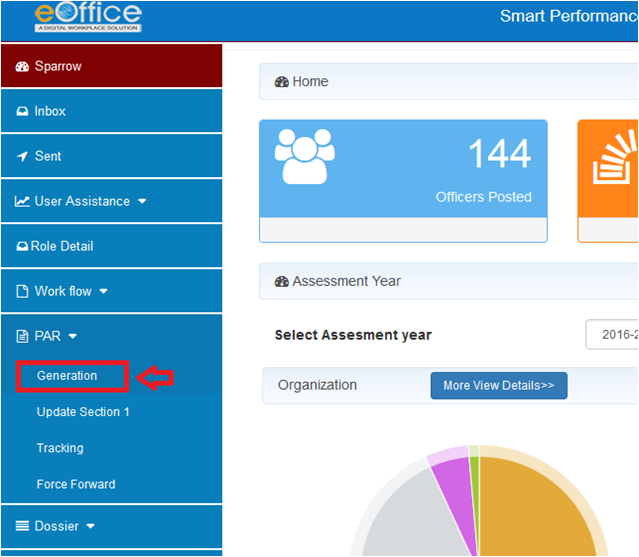Click the Inbox tray icon
Image resolution: width=639 pixels, height=557 pixels.
pyautogui.click(x=22, y=111)
